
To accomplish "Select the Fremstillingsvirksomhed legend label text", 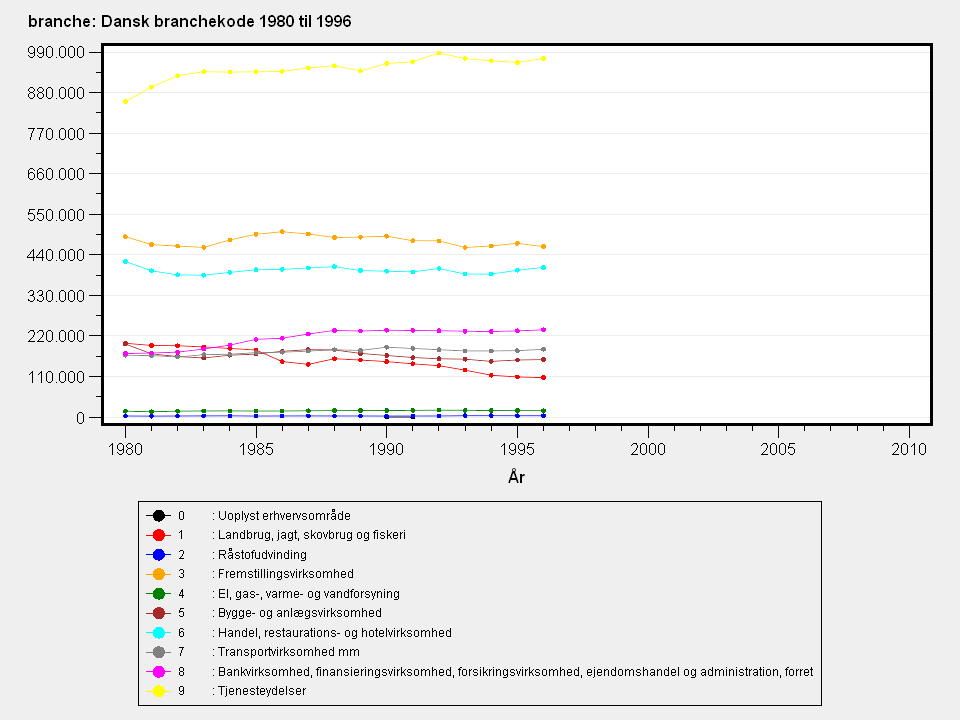I will [x=285, y=574].
